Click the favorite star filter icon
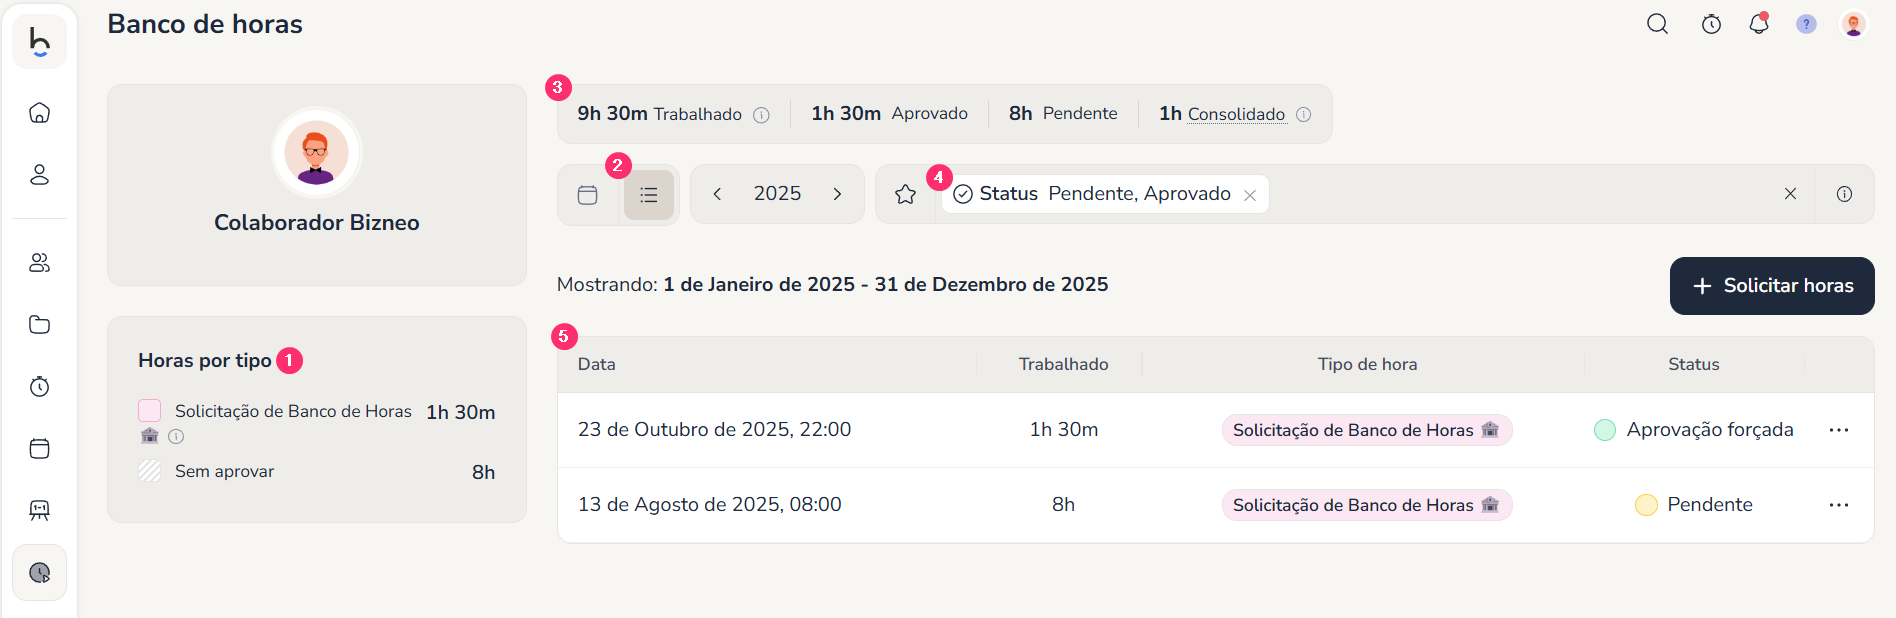1896x618 pixels. pyautogui.click(x=906, y=194)
